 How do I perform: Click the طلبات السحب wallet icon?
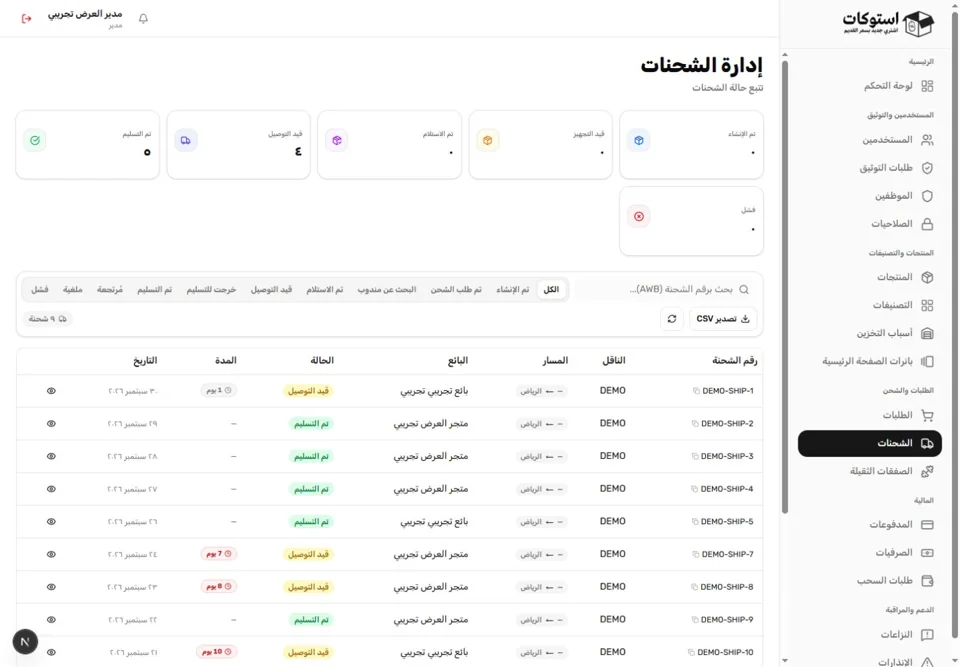(x=927, y=581)
